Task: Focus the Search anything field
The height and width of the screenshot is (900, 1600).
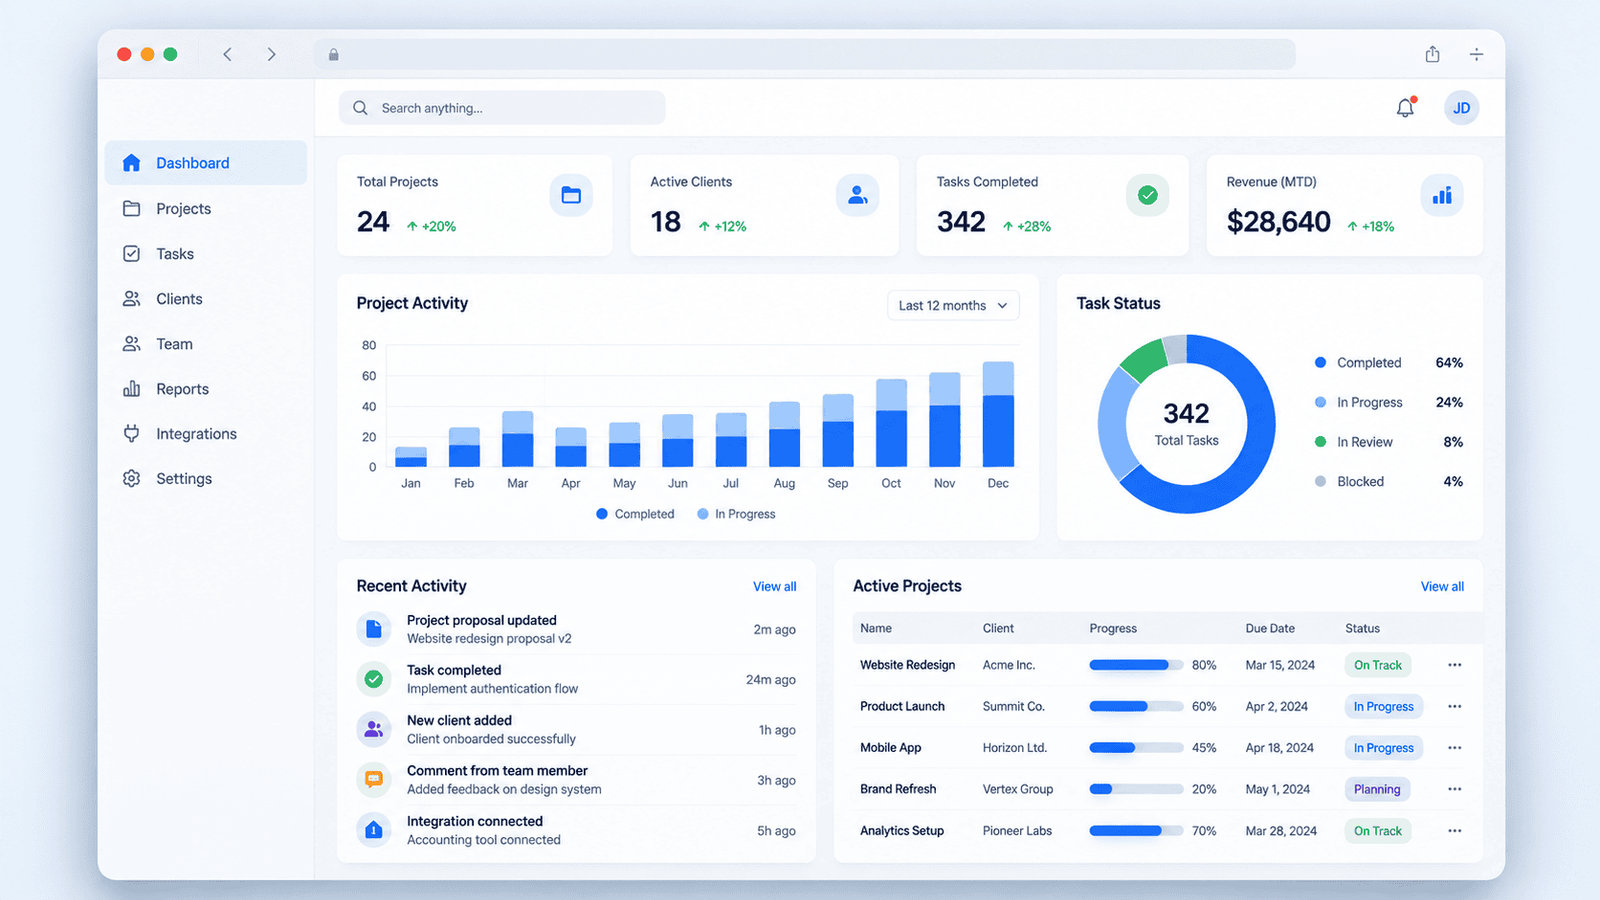Action: [502, 108]
